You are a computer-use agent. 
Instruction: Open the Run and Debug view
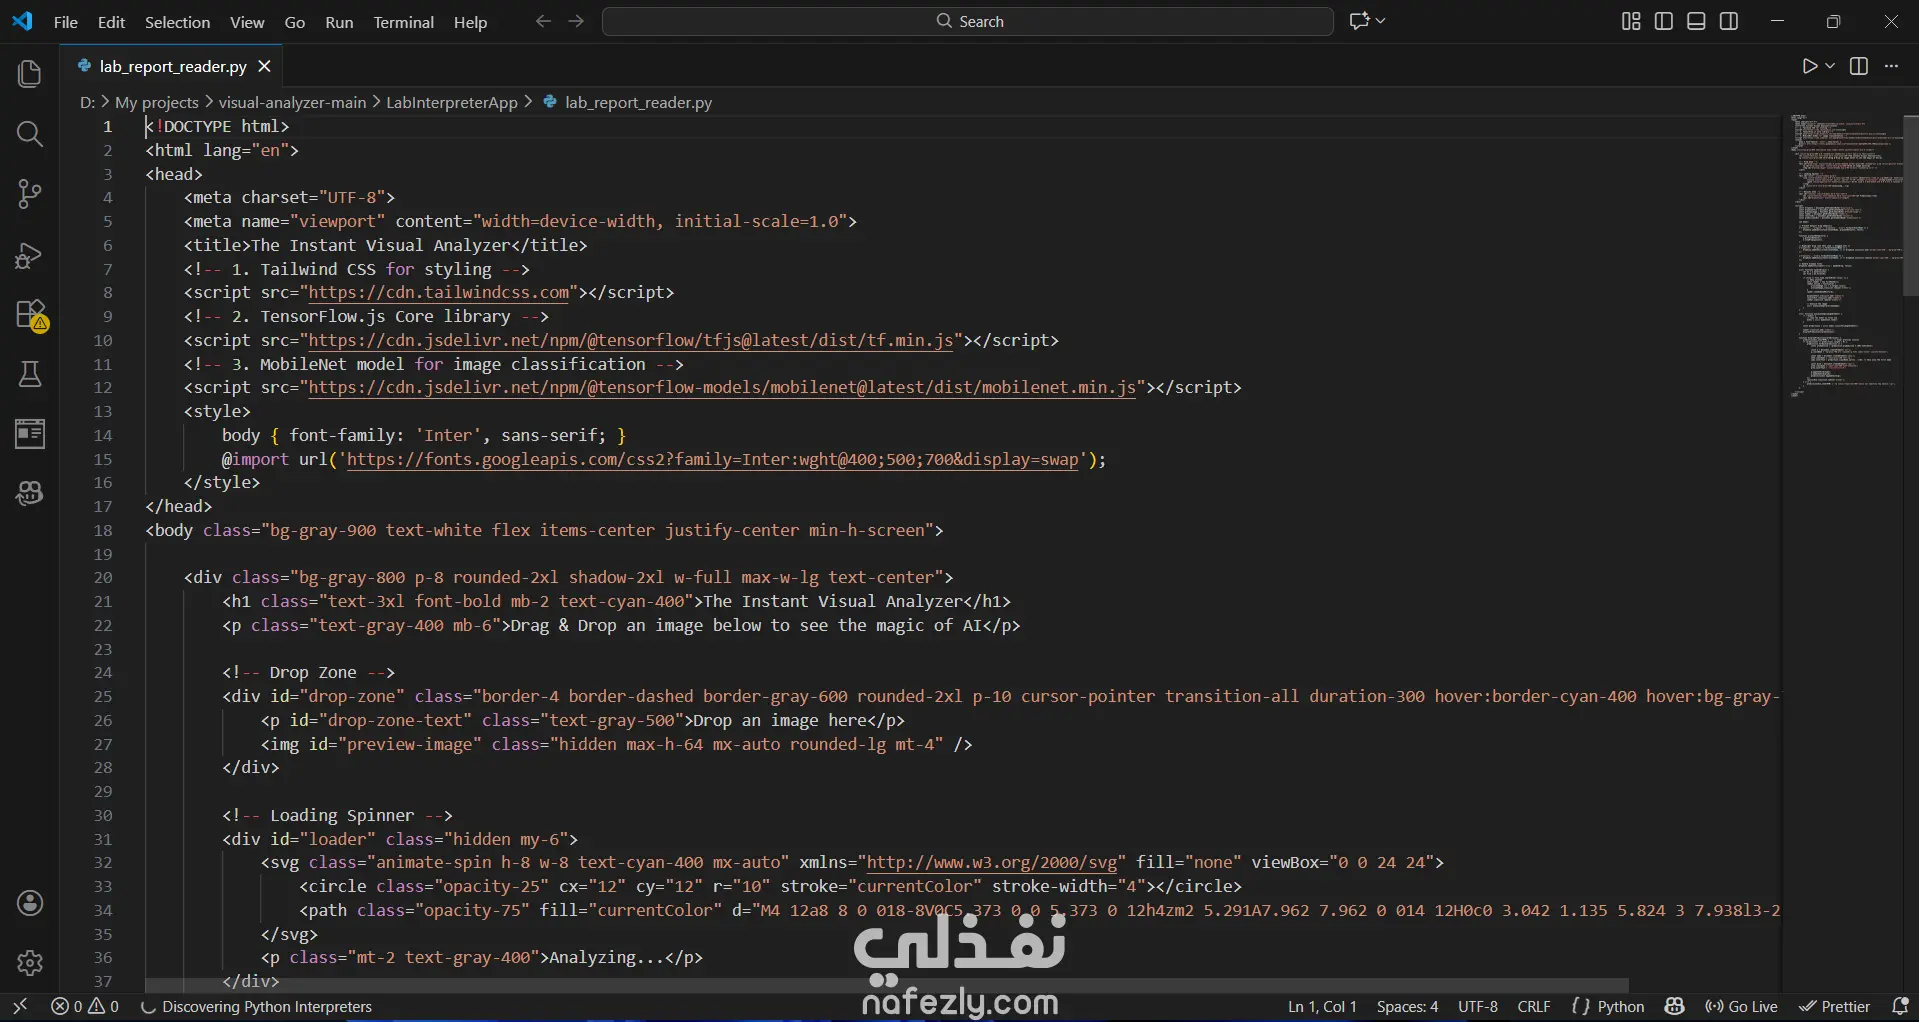coord(30,255)
